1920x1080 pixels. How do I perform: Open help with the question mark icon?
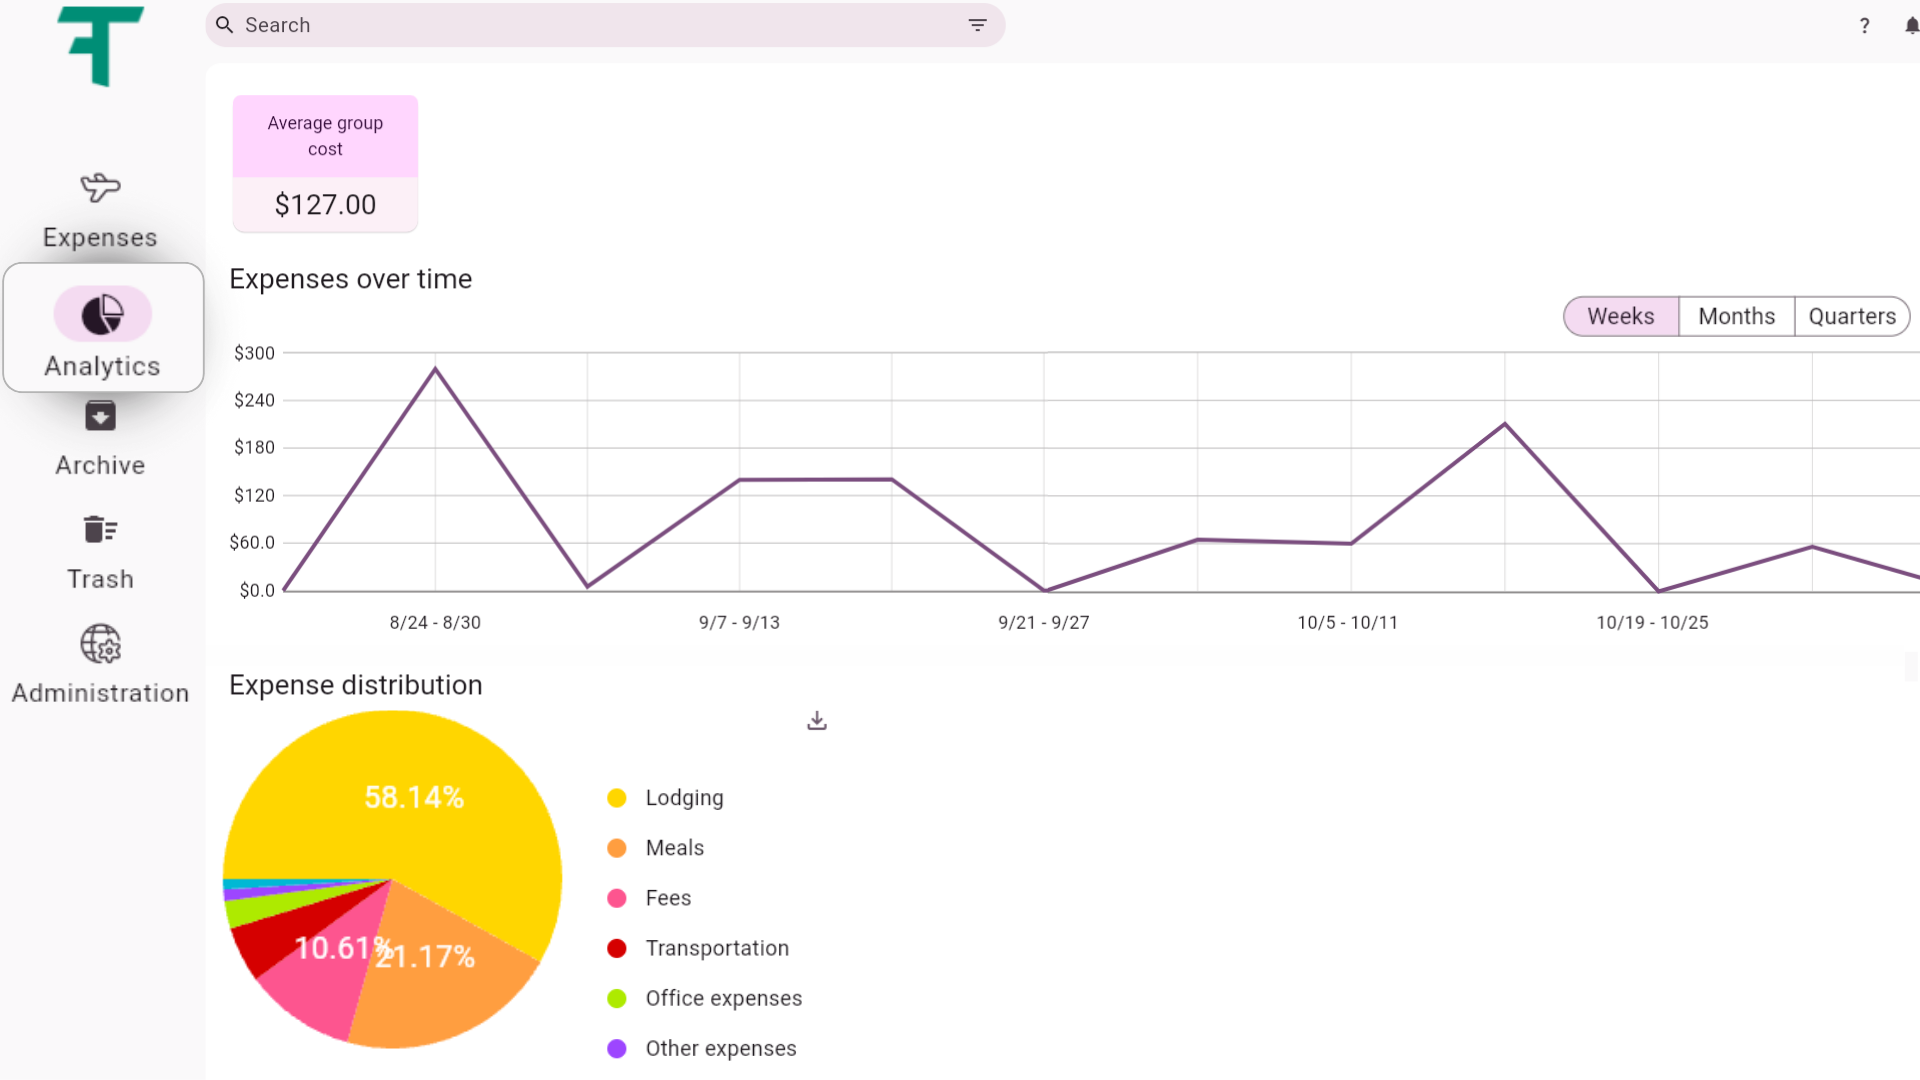(1864, 25)
